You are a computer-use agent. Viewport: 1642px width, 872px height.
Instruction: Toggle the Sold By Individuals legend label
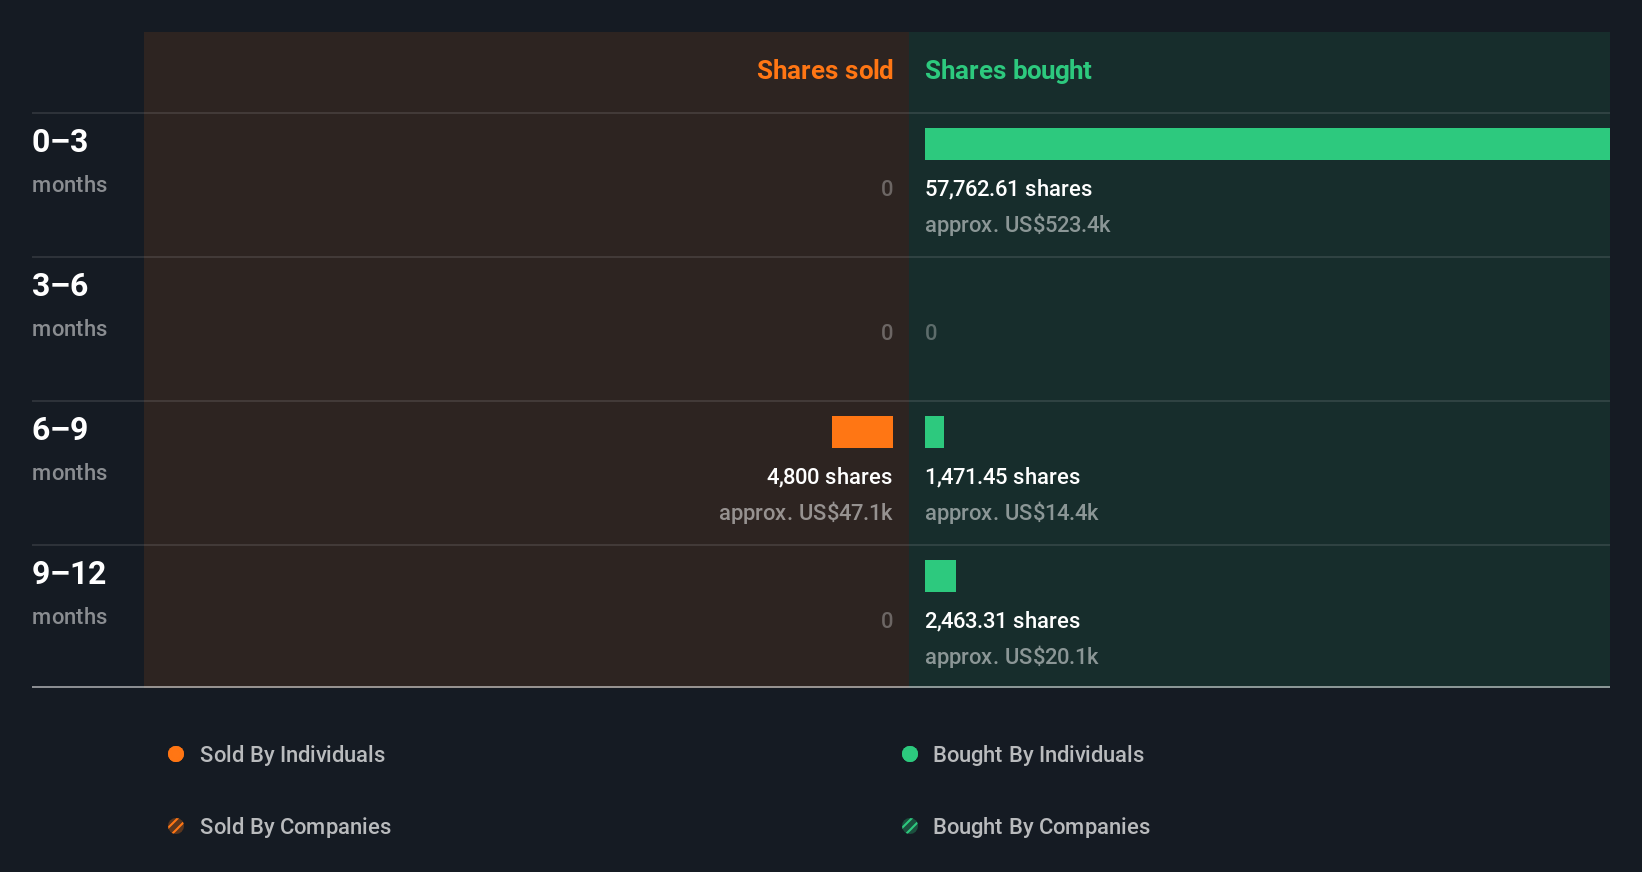292,754
